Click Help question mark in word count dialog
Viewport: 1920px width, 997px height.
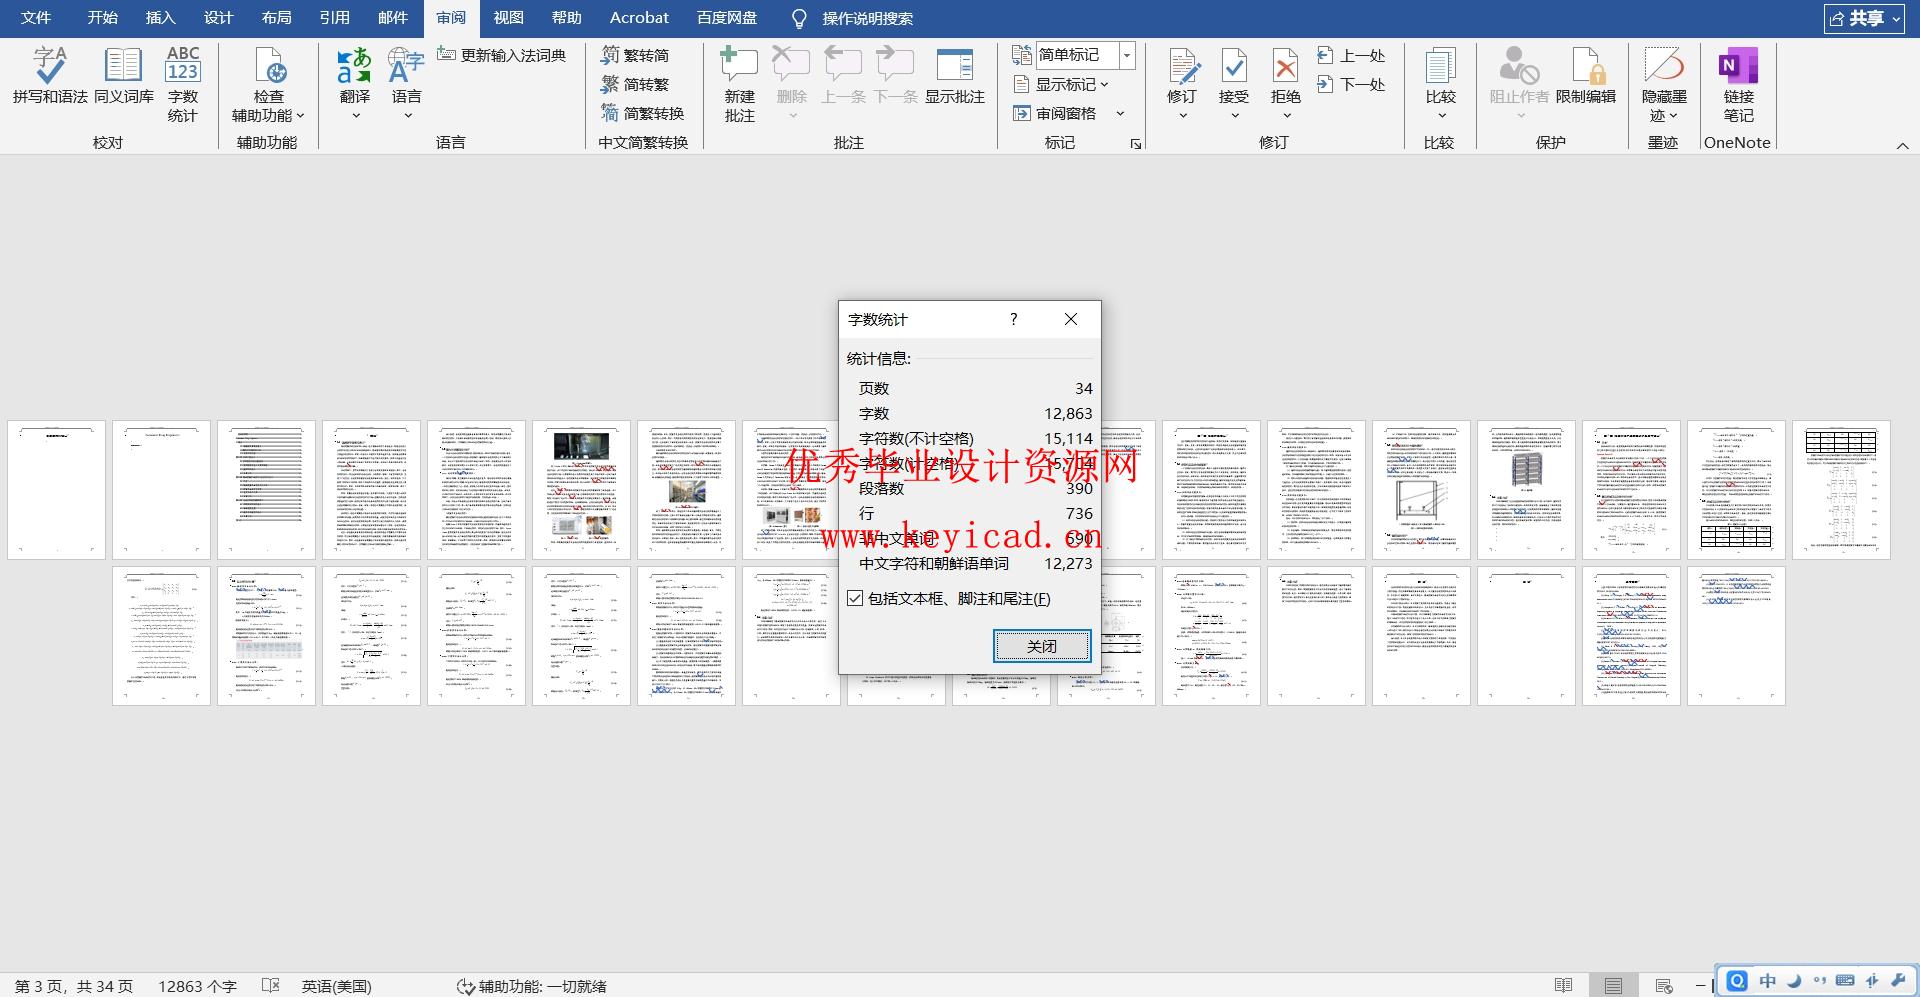pyautogui.click(x=1013, y=319)
